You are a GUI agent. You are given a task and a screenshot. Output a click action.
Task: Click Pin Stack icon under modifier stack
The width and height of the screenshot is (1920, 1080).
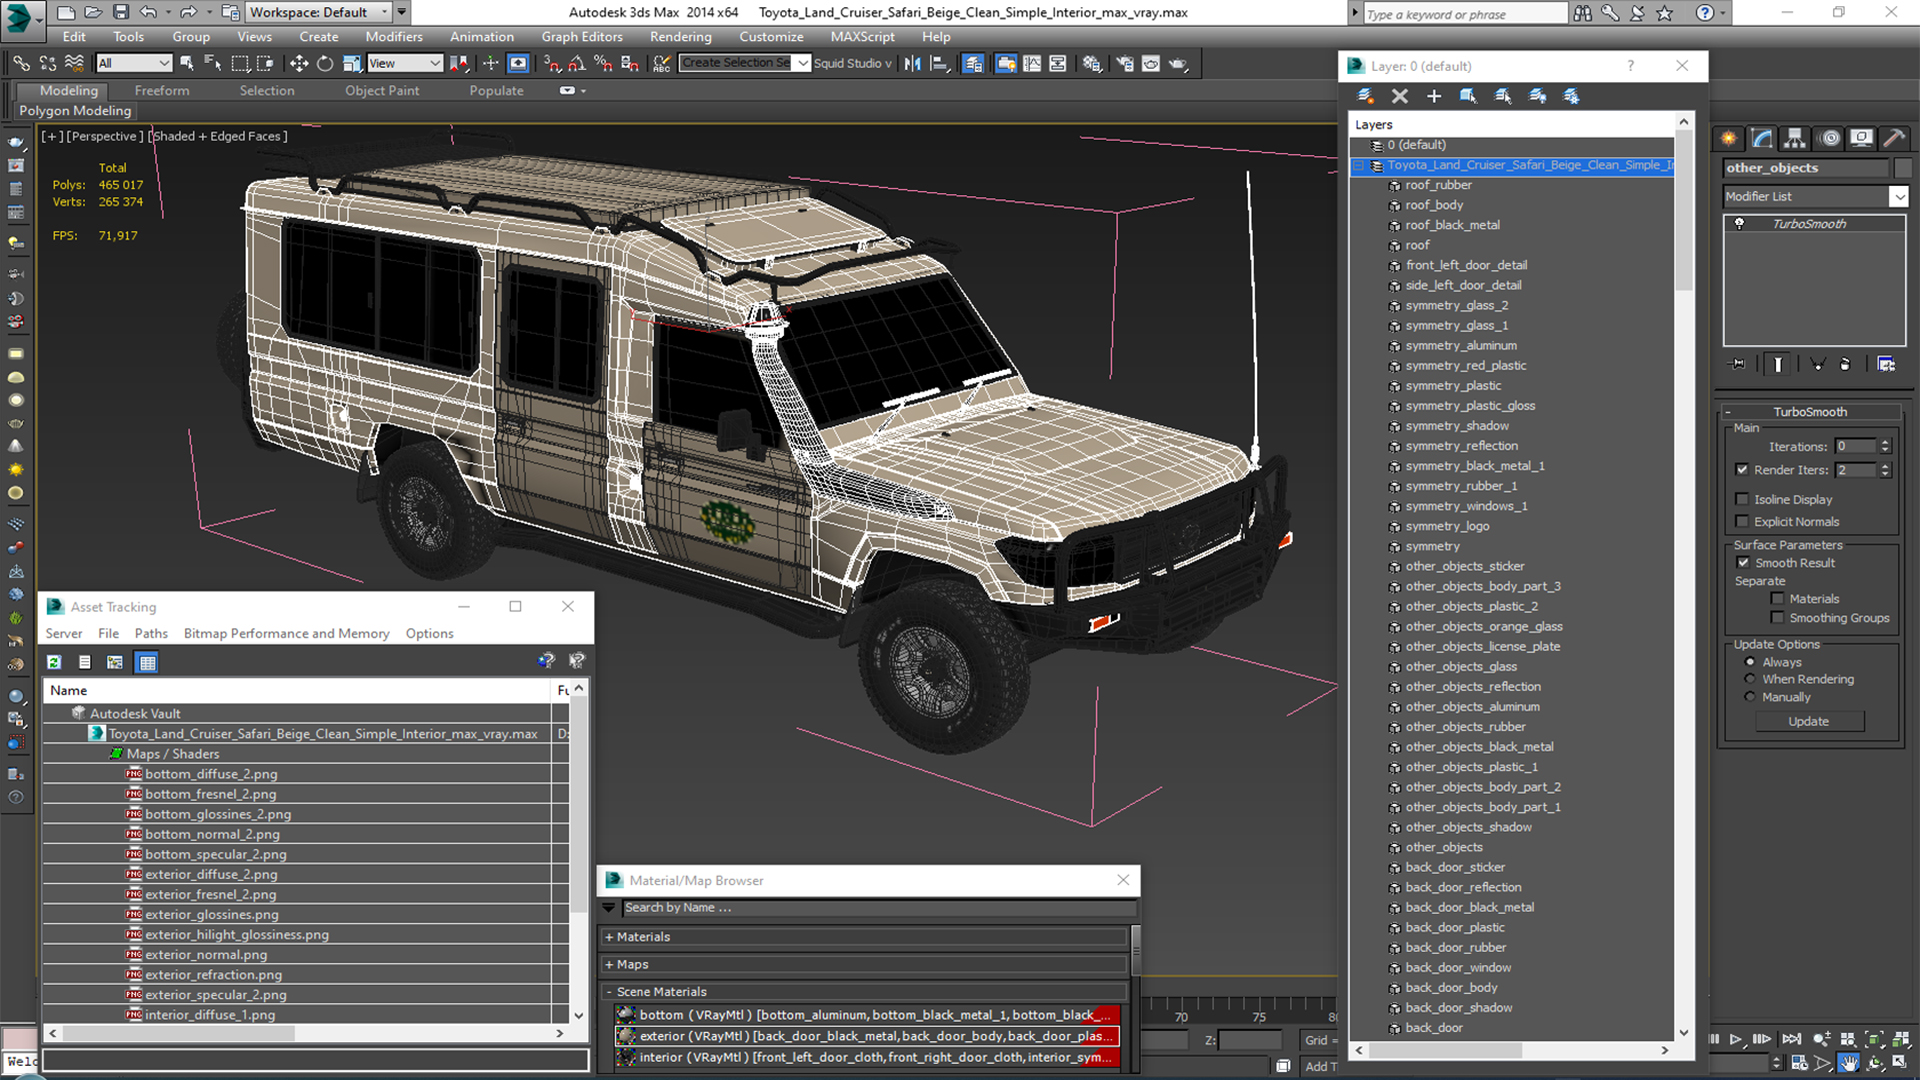[1738, 364]
